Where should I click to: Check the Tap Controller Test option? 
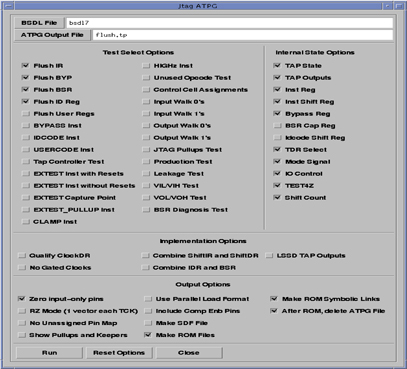(25, 162)
